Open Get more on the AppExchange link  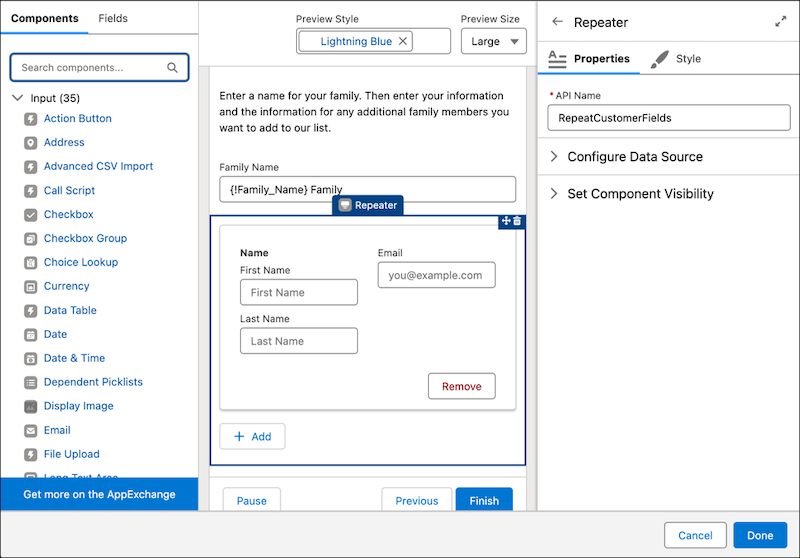99,495
